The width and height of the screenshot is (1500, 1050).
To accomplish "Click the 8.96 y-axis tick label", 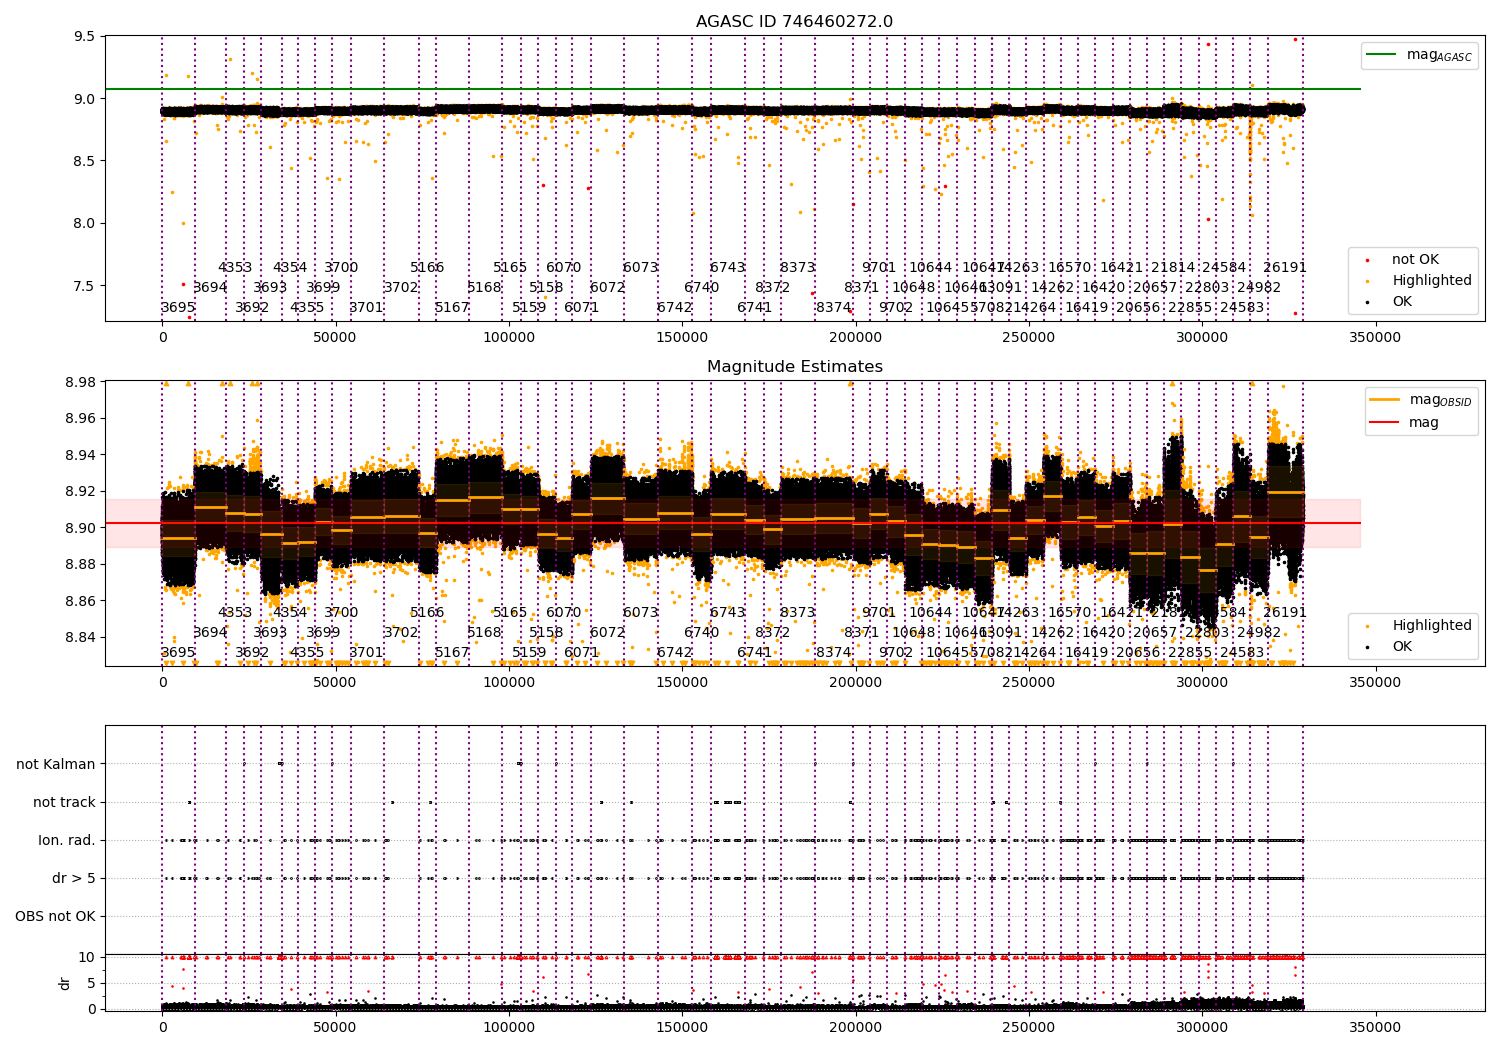I will 80,418.
